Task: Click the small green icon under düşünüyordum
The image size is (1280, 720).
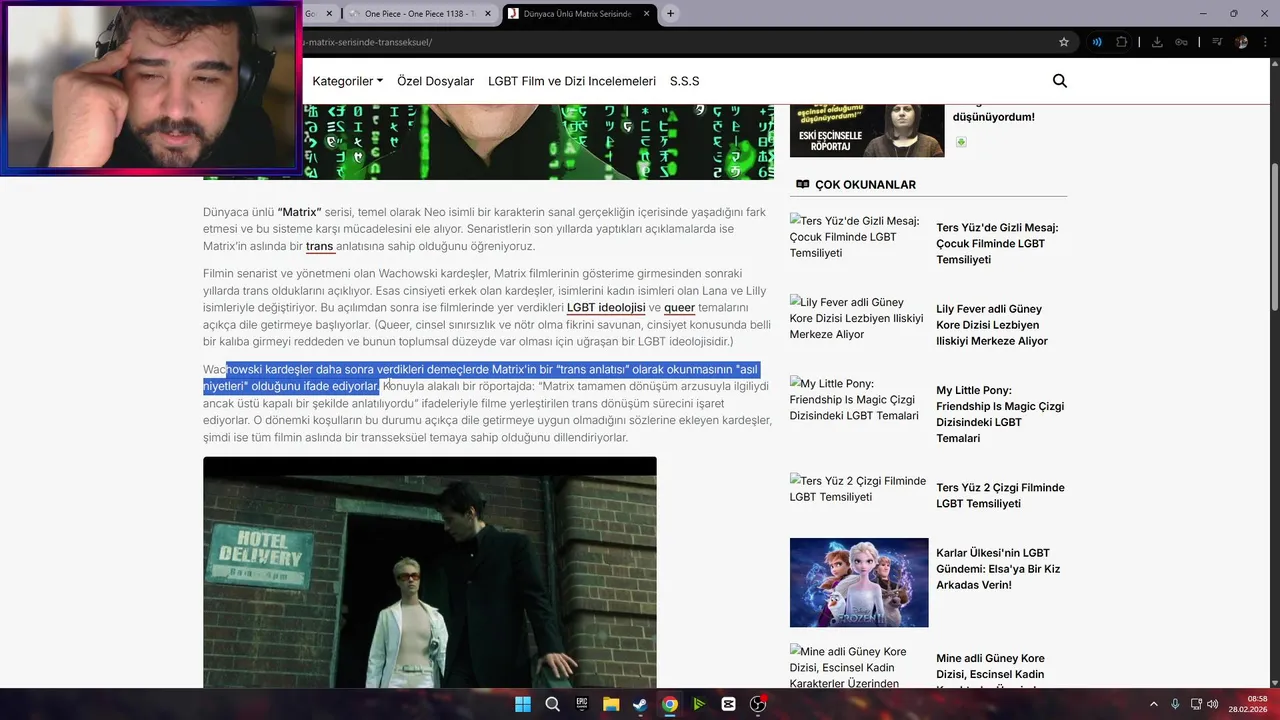Action: click(961, 142)
